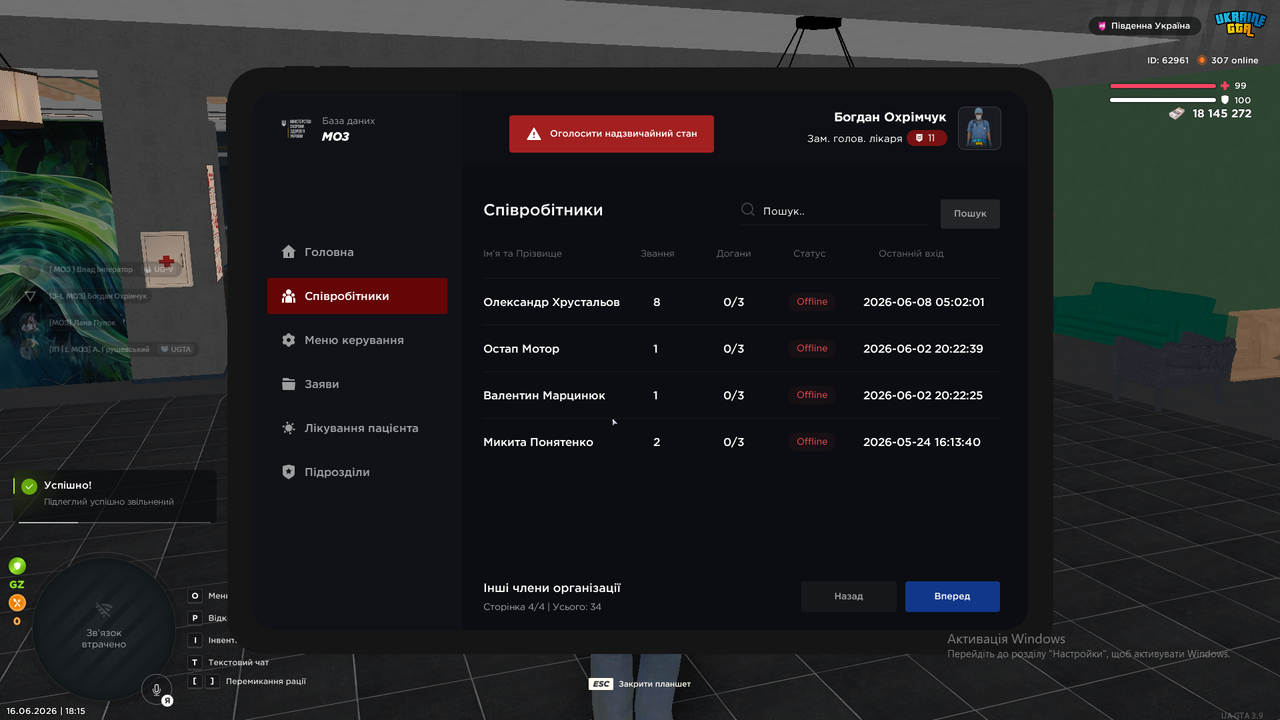Screen dimensions: 1280x720
Task: Click the green success checkmark icon
Action: click(30, 486)
